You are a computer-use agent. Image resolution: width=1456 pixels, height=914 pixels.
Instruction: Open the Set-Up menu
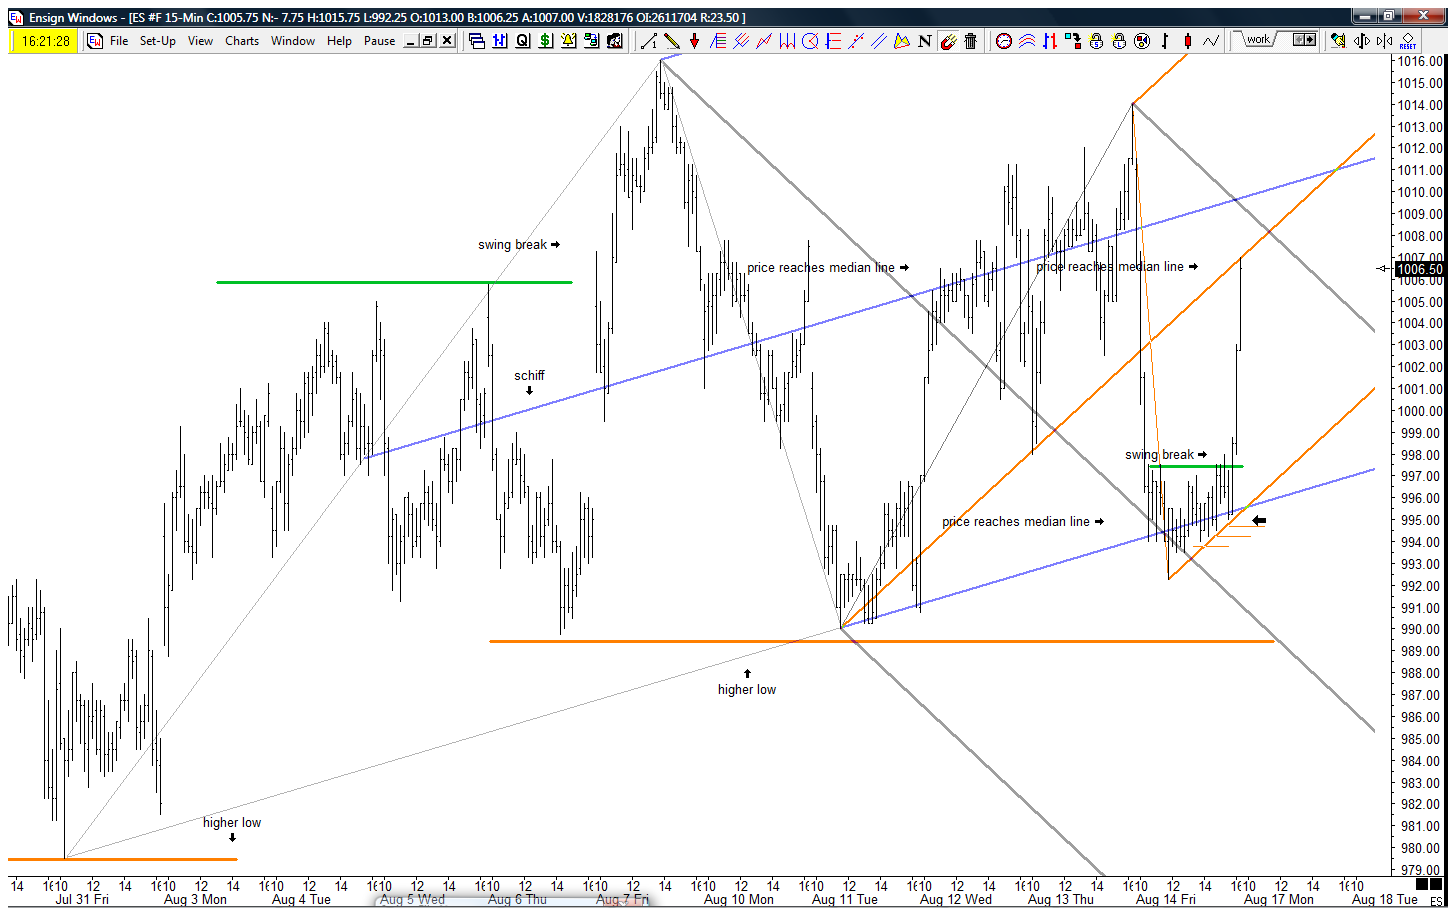pyautogui.click(x=158, y=41)
